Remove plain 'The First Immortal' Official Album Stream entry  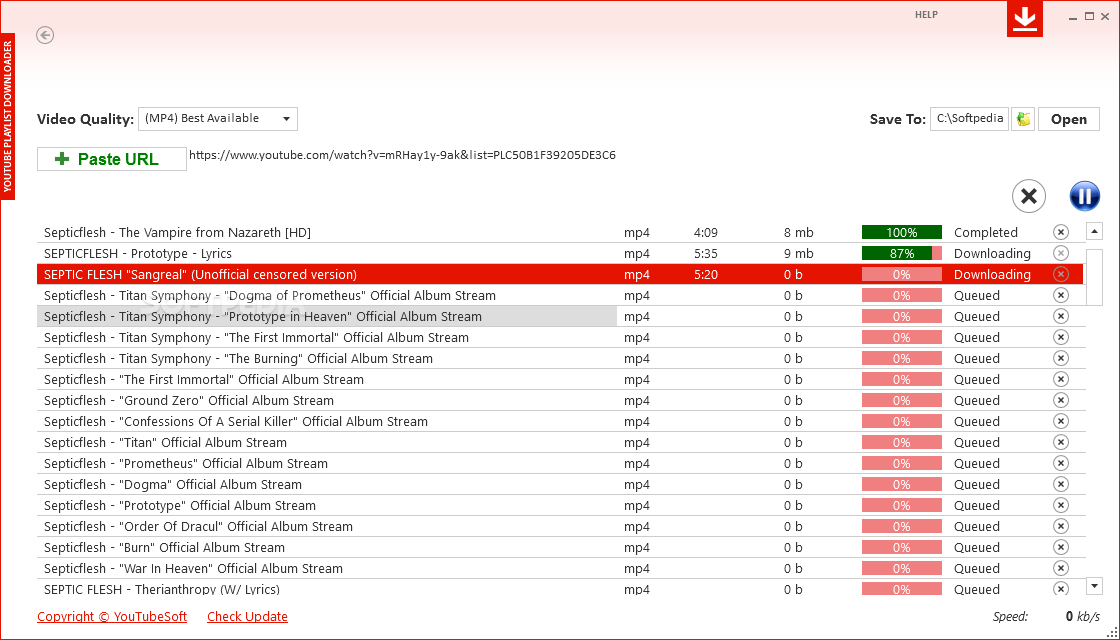tap(1061, 379)
